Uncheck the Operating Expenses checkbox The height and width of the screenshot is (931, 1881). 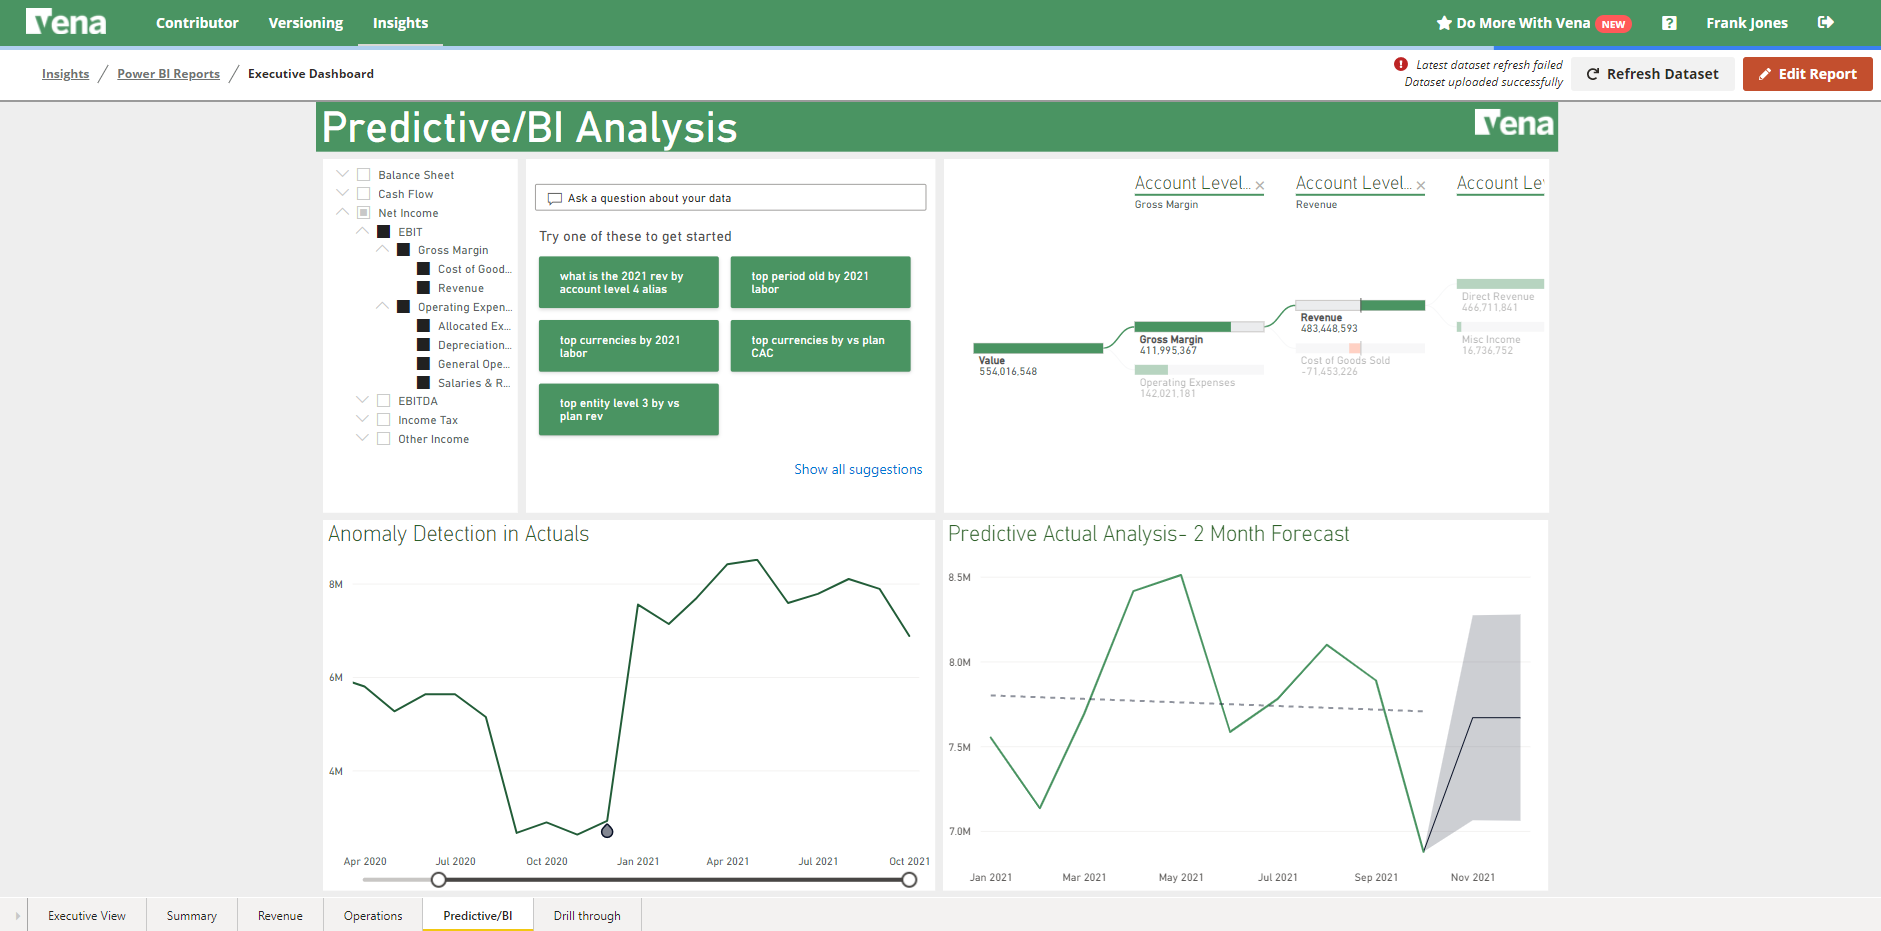click(x=403, y=307)
